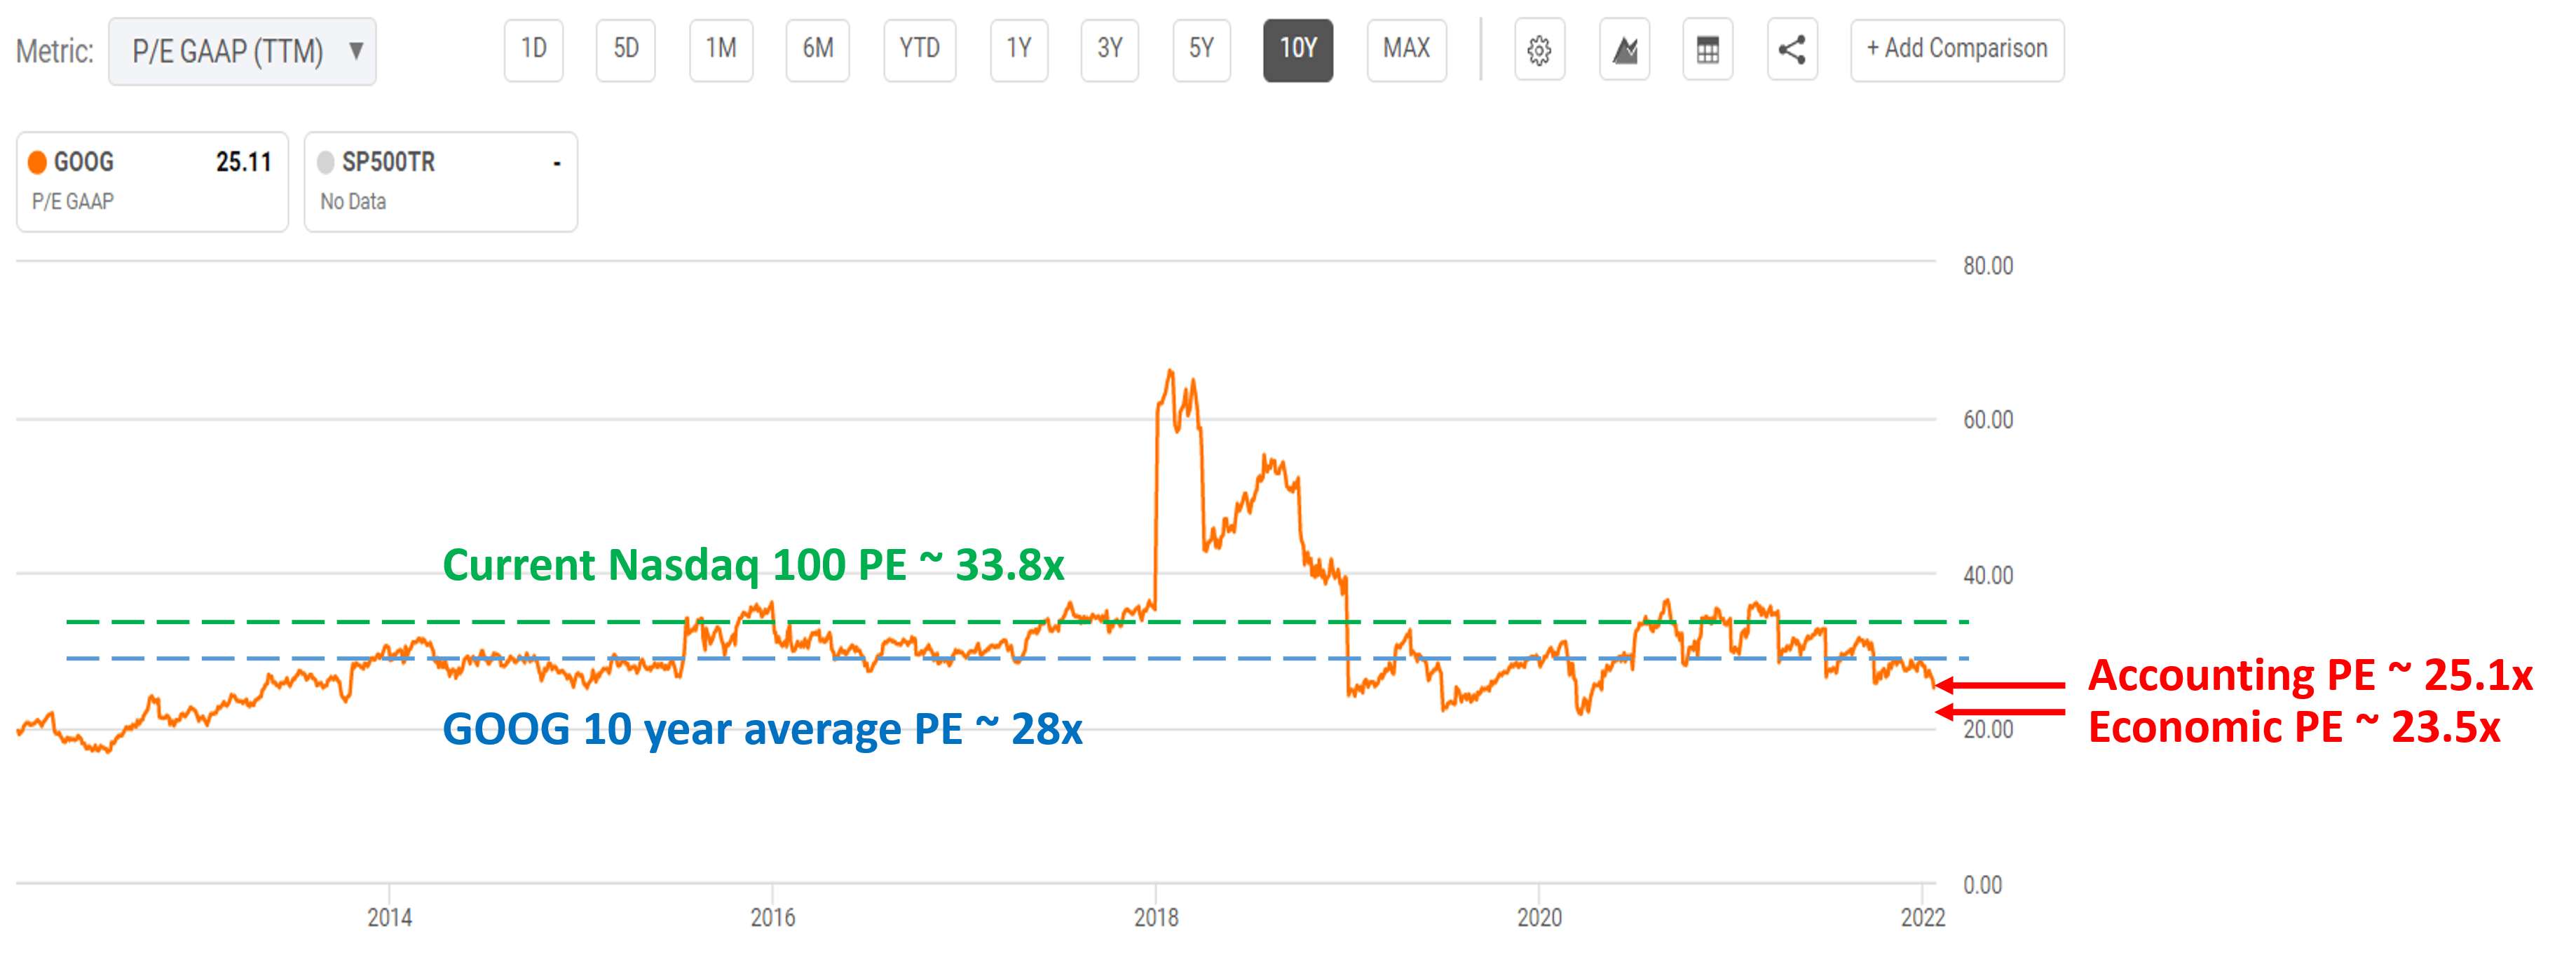Open the chart settings gear
Screen dimensions: 2576x962
[1540, 50]
